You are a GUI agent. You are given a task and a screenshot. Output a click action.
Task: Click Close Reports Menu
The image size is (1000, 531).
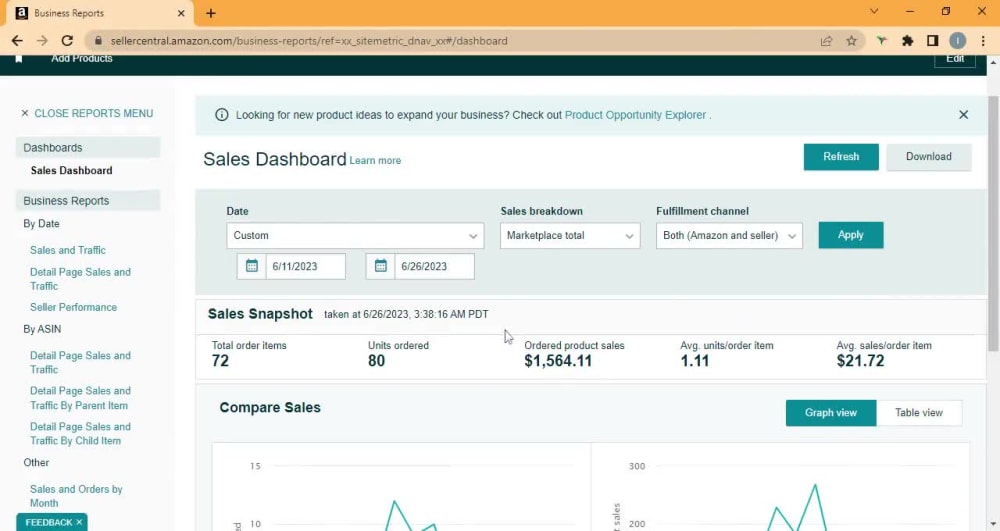click(87, 113)
